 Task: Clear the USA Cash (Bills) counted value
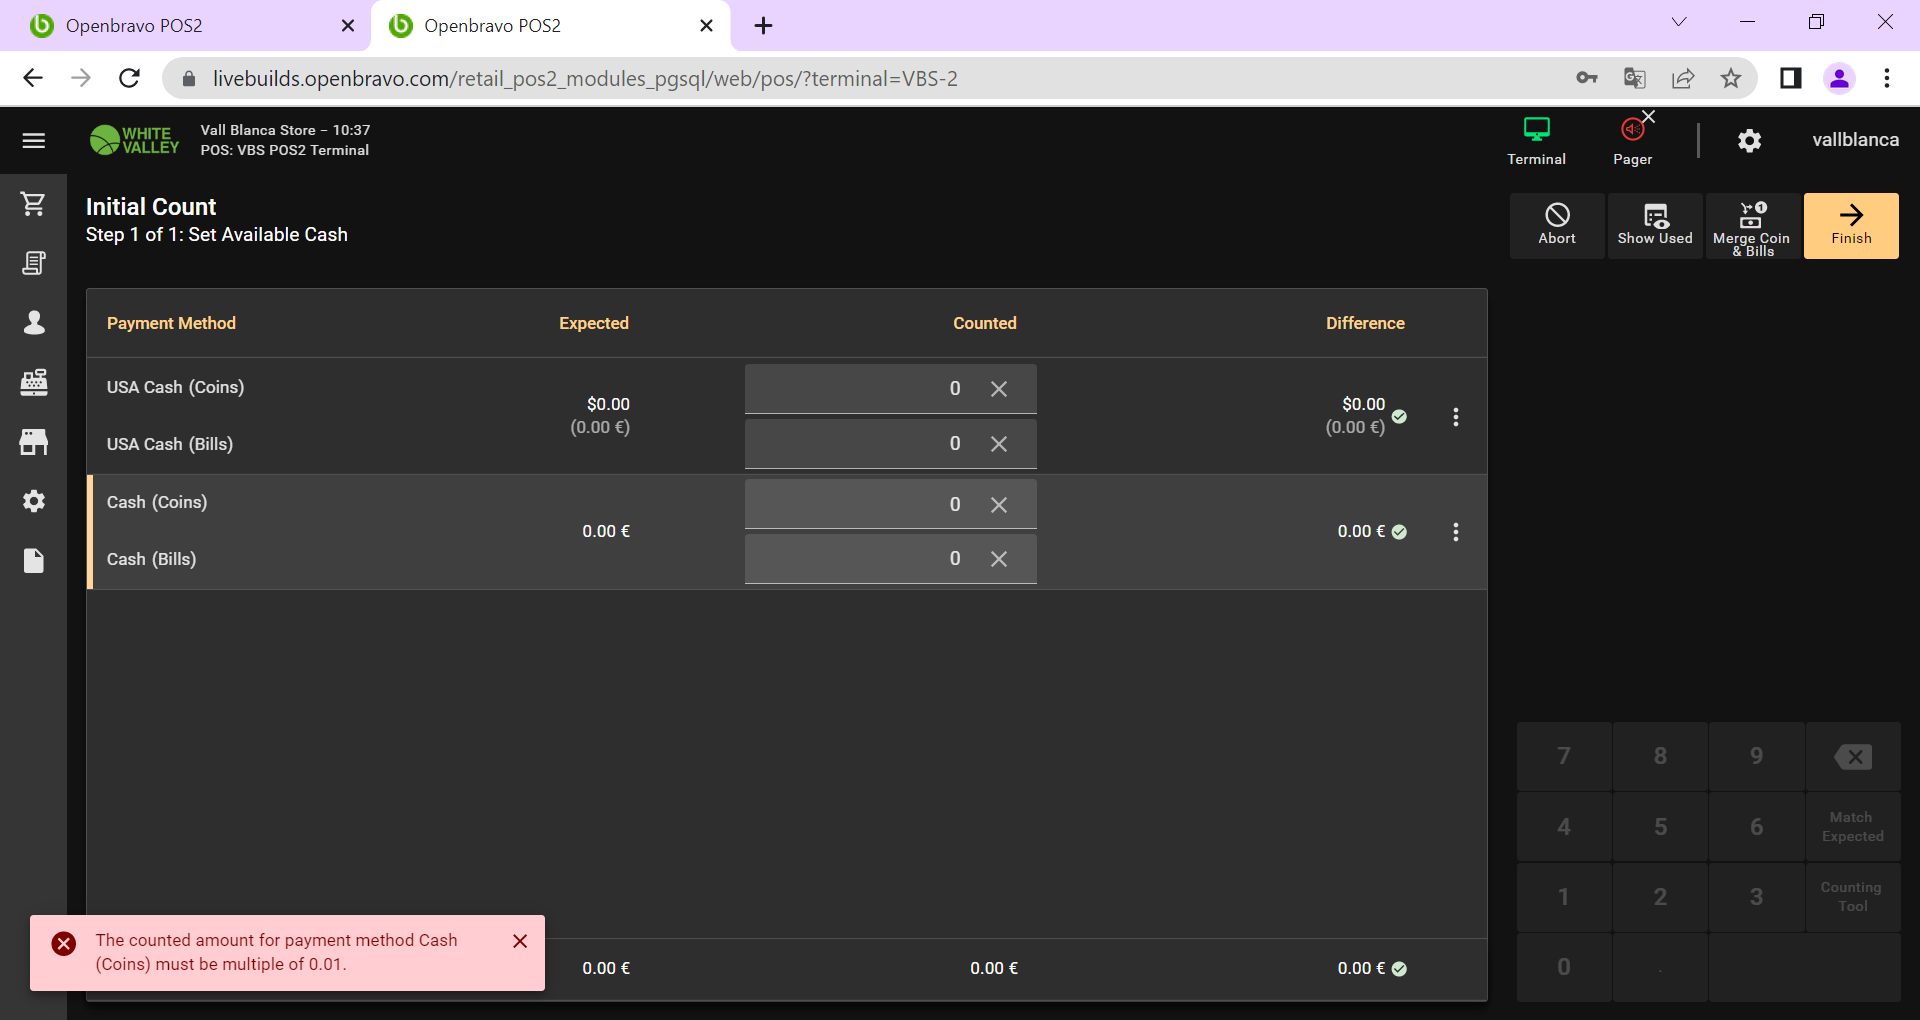[x=999, y=444]
